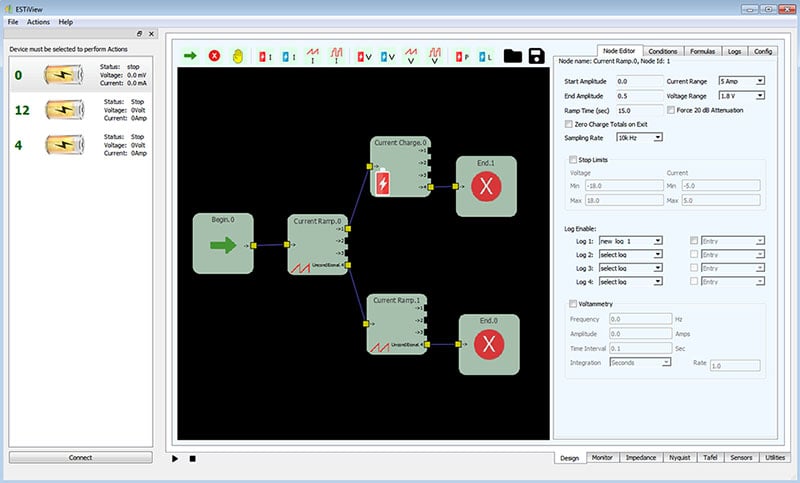Select device 0 battery icon
800x483 pixels.
[x=63, y=75]
